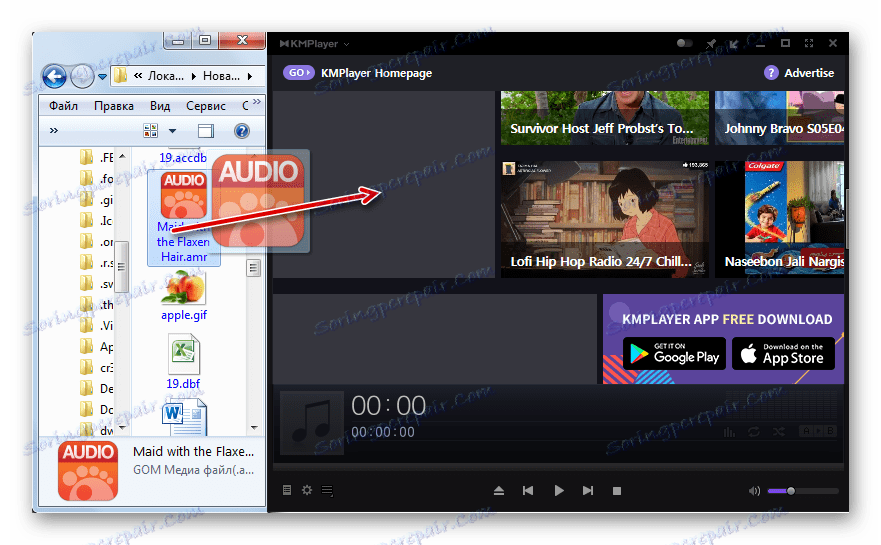Change view with the views icon

point(151,131)
